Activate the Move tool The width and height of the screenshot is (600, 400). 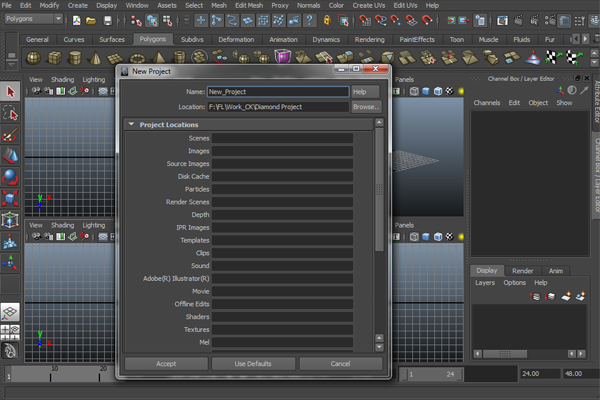tap(10, 156)
